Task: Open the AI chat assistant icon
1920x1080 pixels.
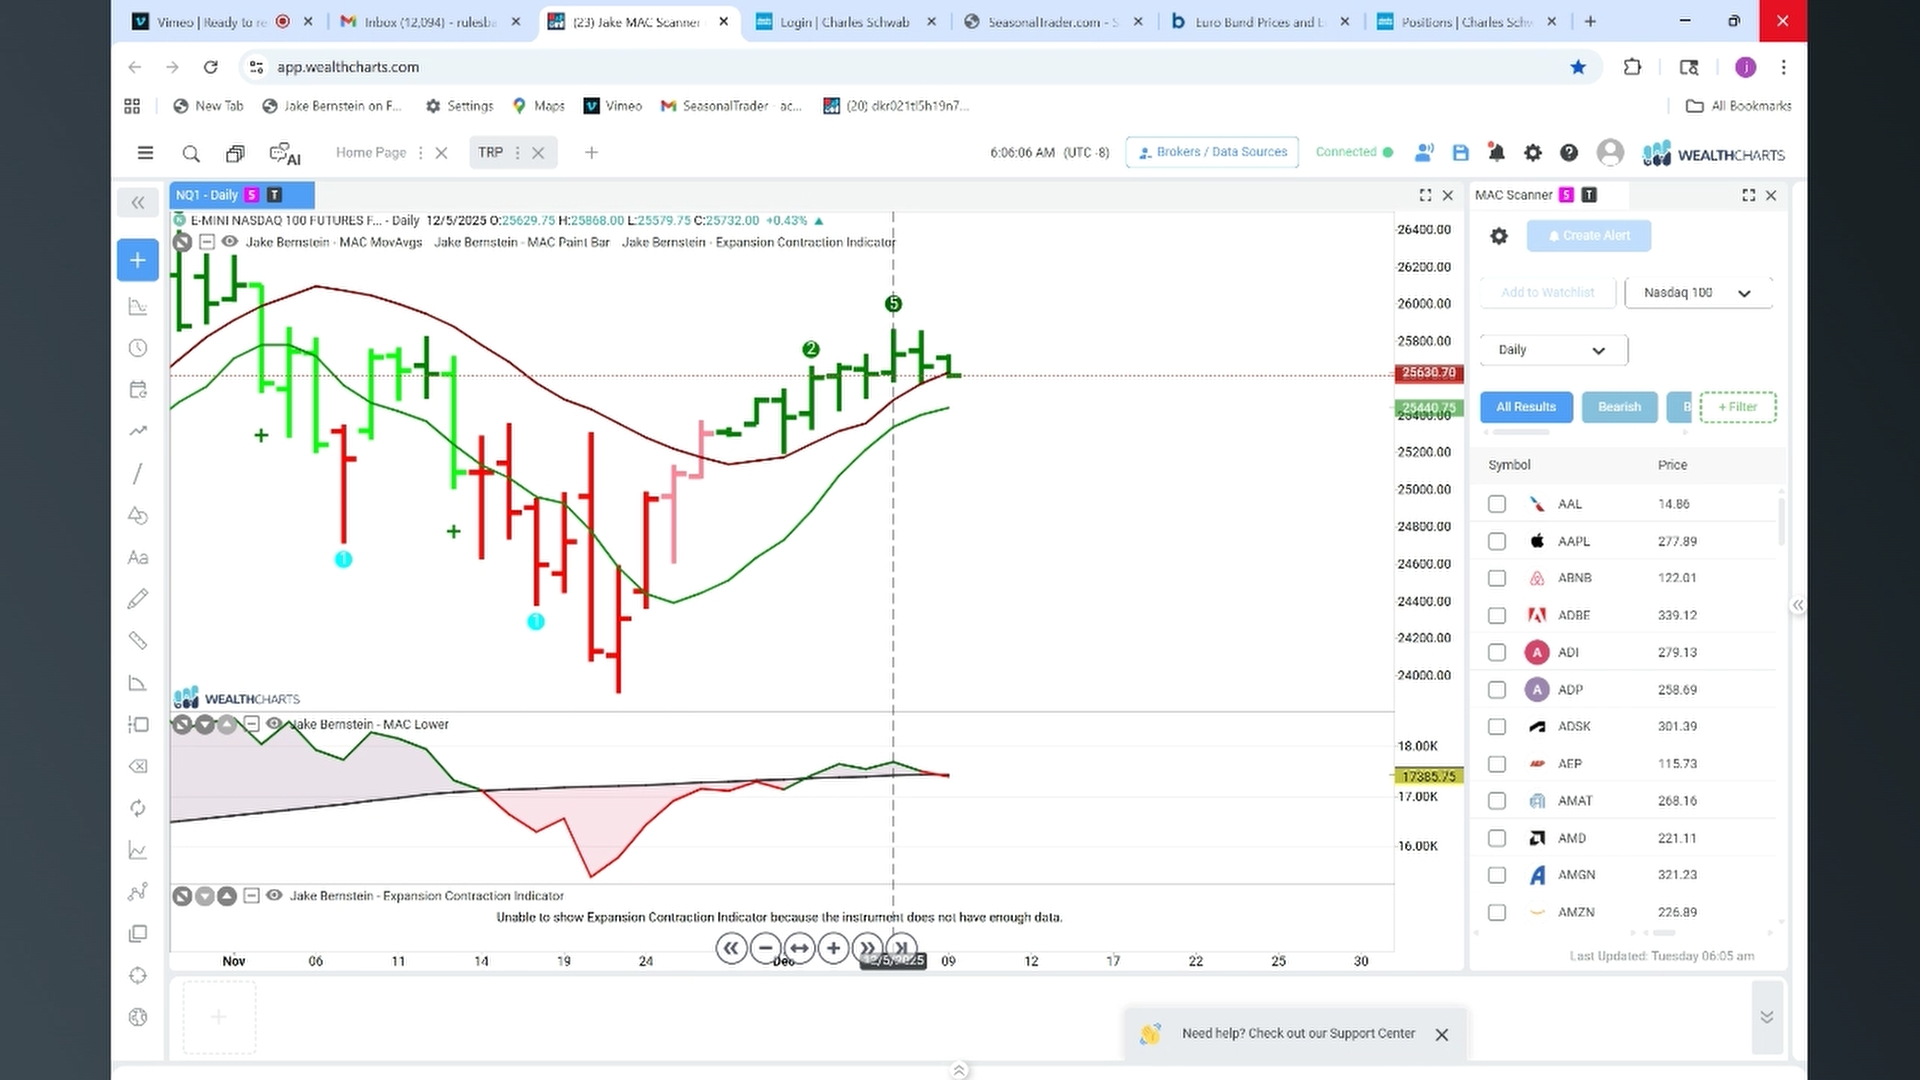Action: point(285,154)
